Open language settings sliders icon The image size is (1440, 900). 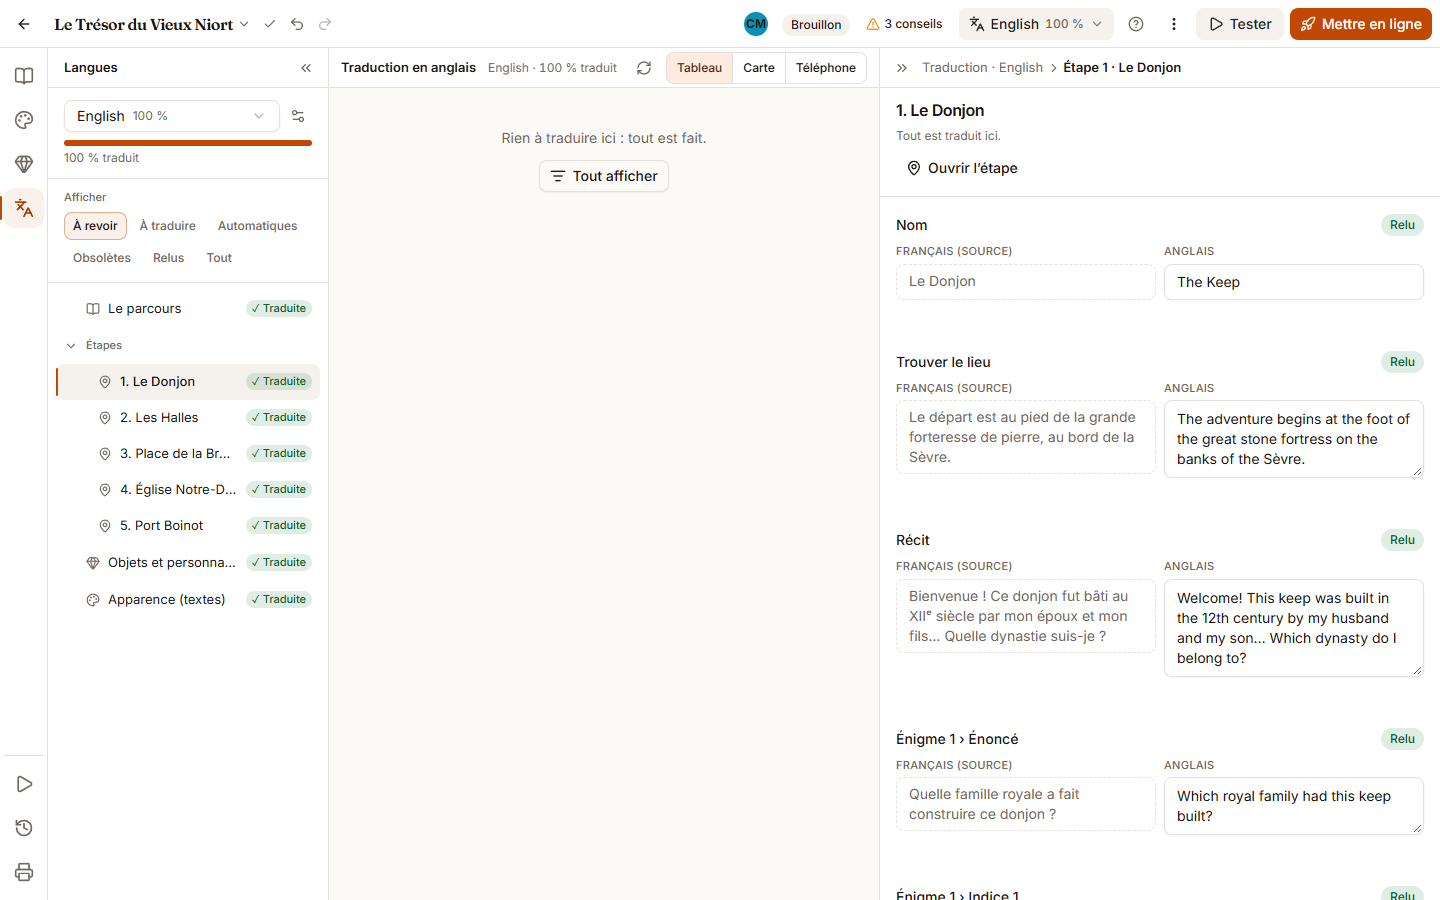(298, 116)
